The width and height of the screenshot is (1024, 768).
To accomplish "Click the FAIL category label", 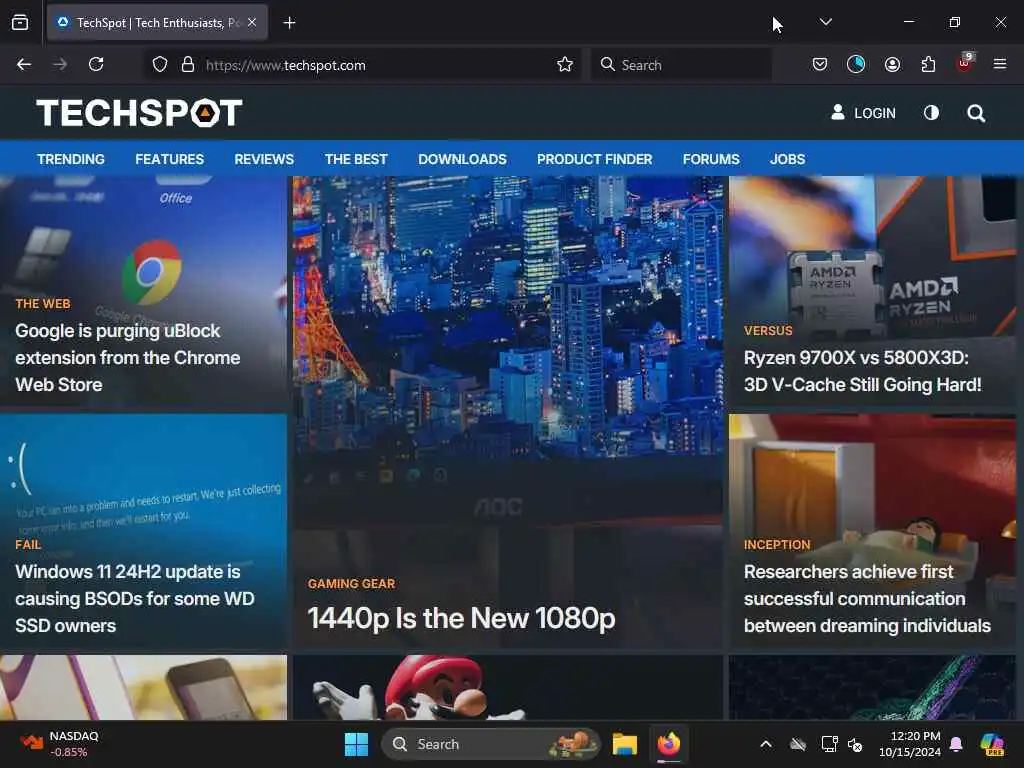I will [27, 545].
